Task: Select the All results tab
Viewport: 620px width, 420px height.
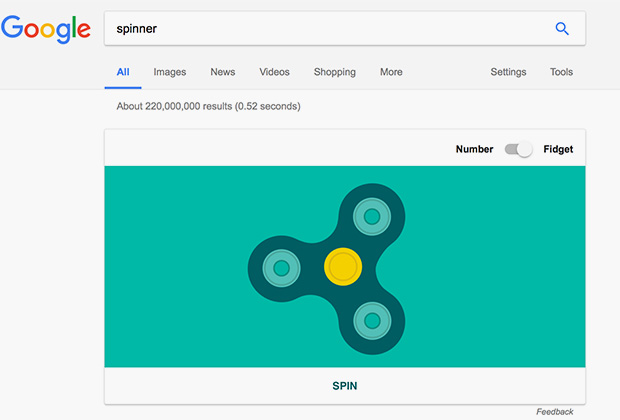Action: click(x=123, y=72)
